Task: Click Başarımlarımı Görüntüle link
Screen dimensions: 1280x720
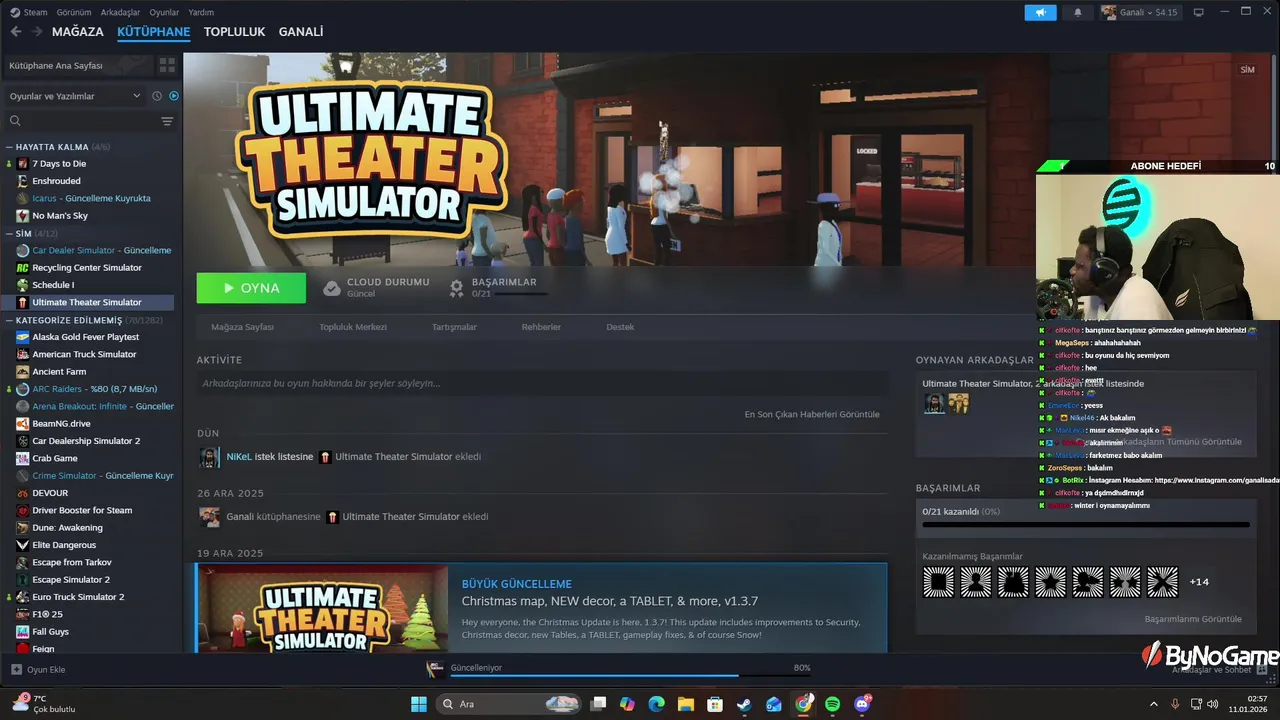Action: click(1193, 619)
